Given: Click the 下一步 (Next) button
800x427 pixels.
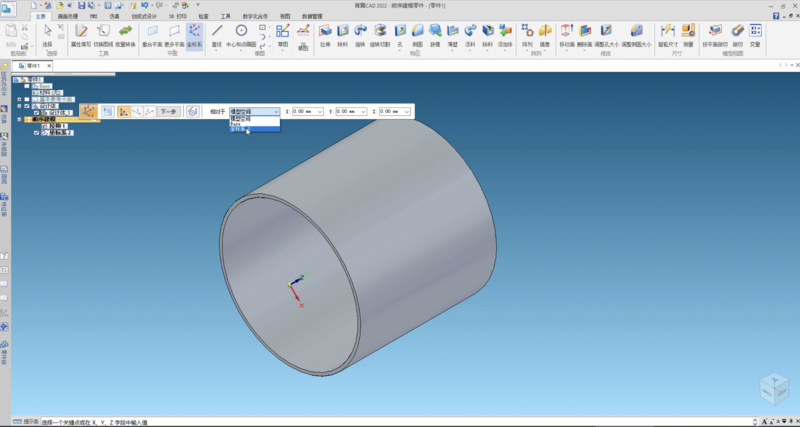Looking at the screenshot, I should point(169,111).
